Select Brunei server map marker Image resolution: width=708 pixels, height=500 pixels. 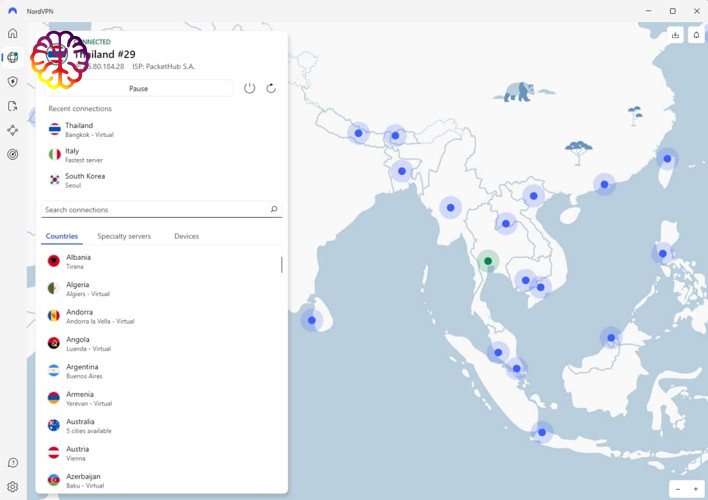pos(611,338)
